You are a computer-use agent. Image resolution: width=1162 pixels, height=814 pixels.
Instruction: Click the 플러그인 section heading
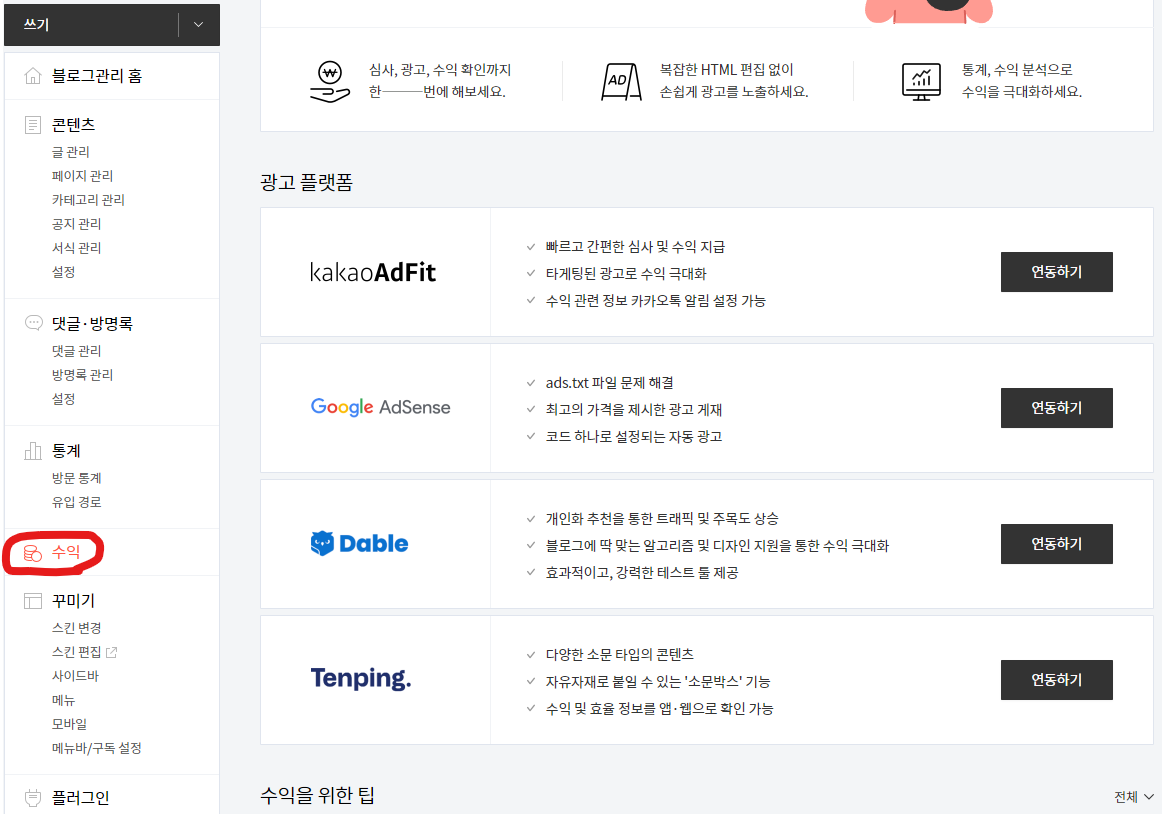(x=80, y=798)
